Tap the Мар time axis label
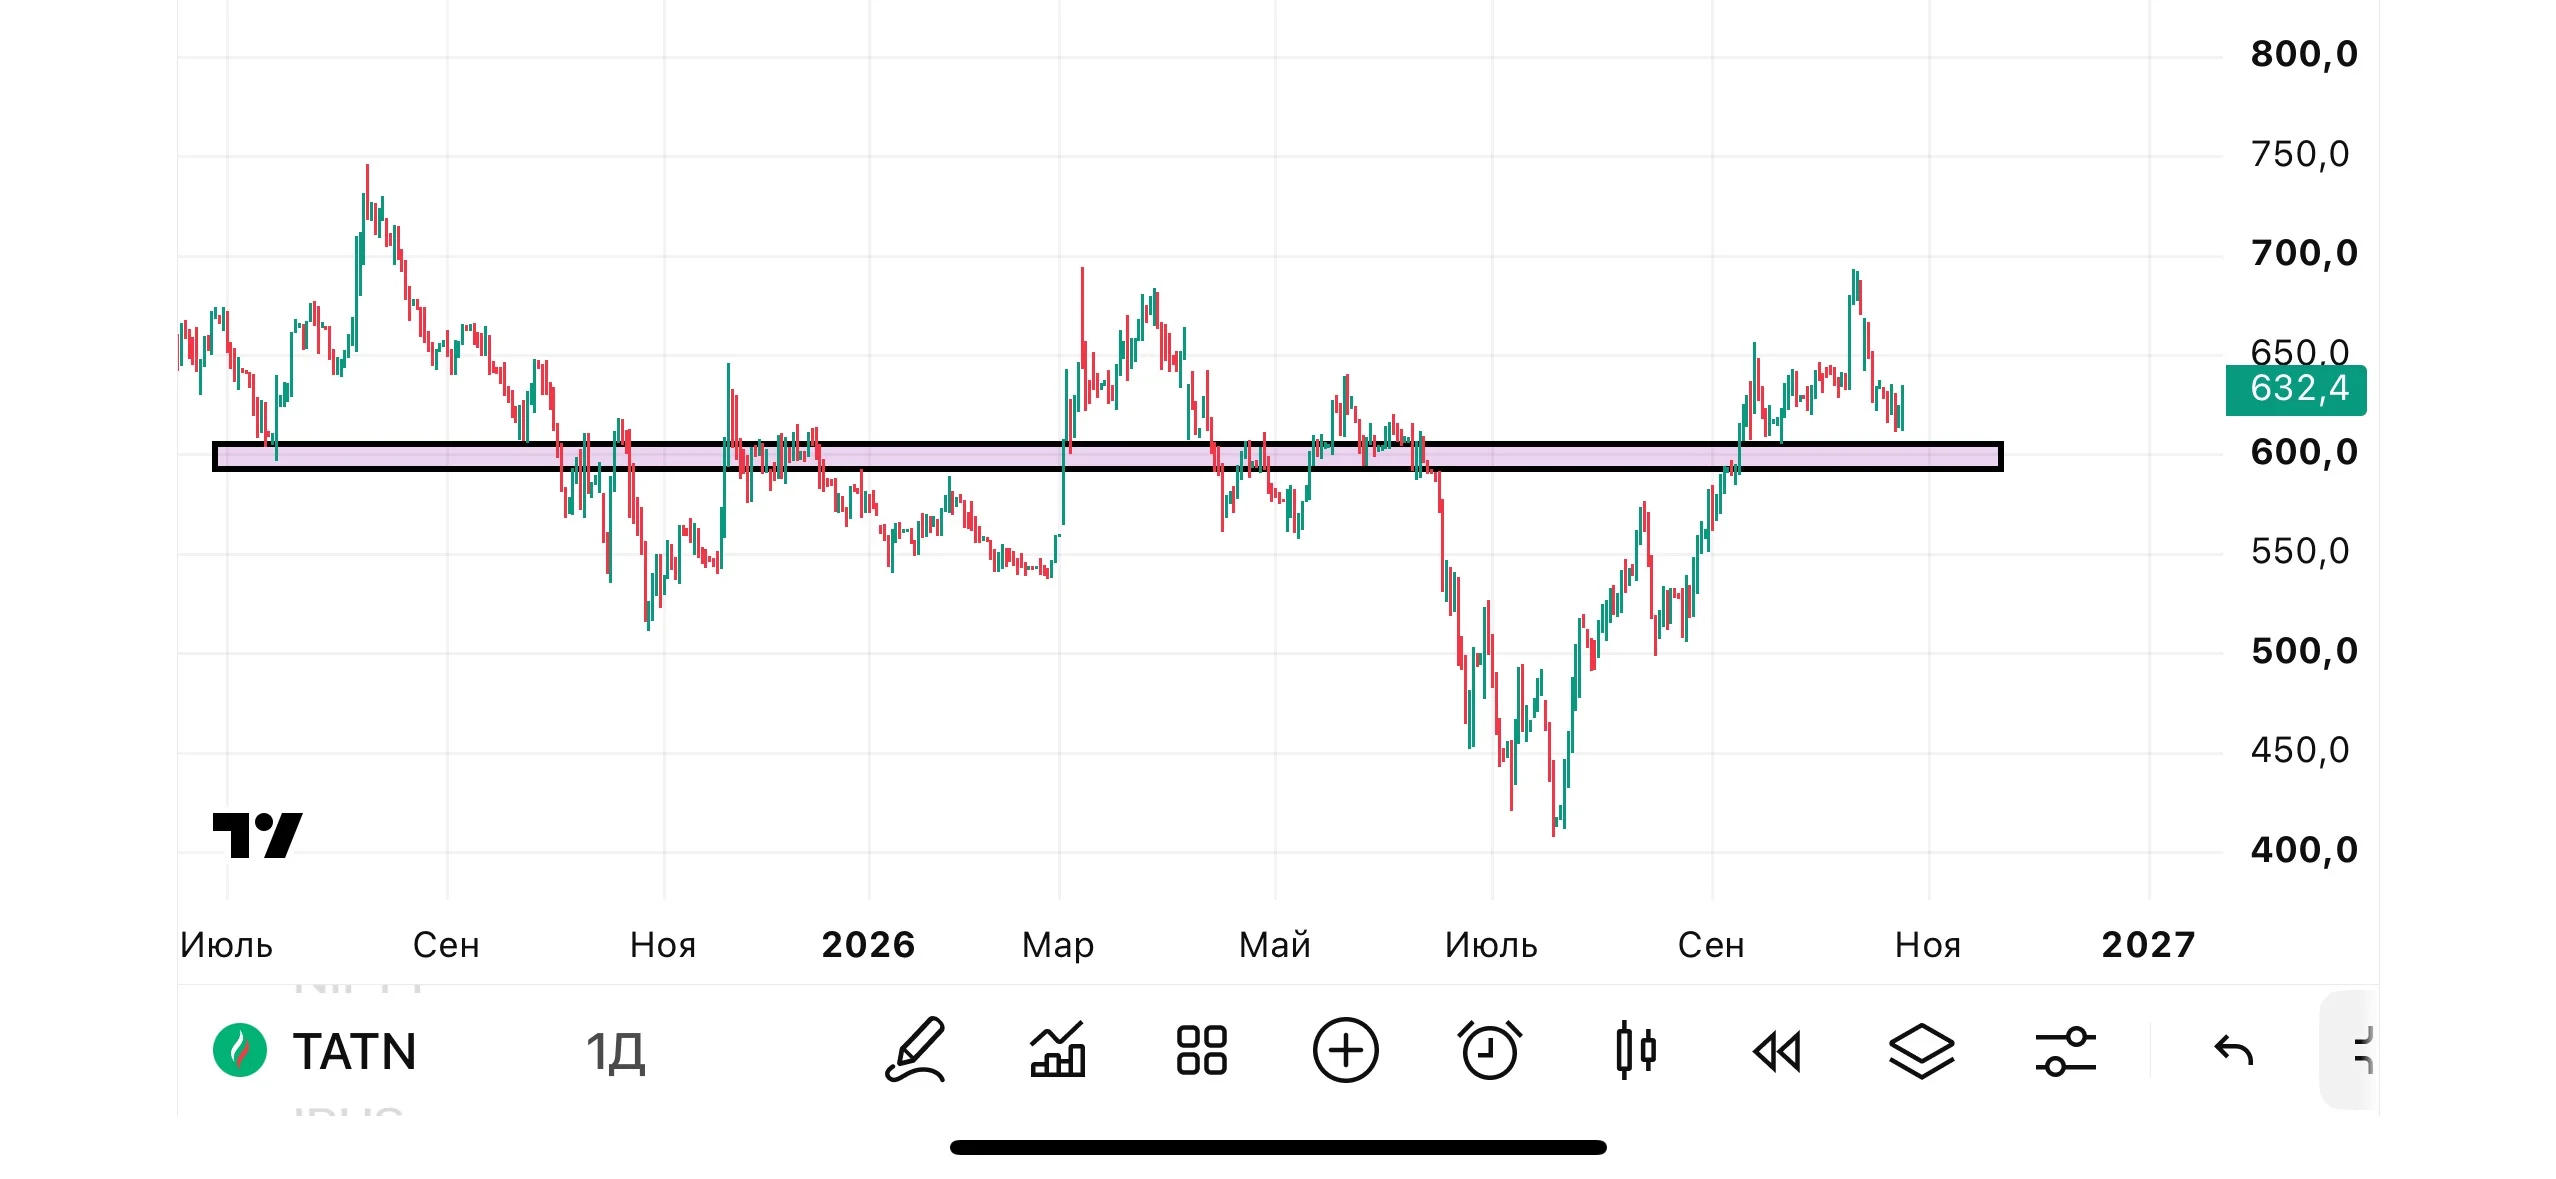 tap(1058, 945)
